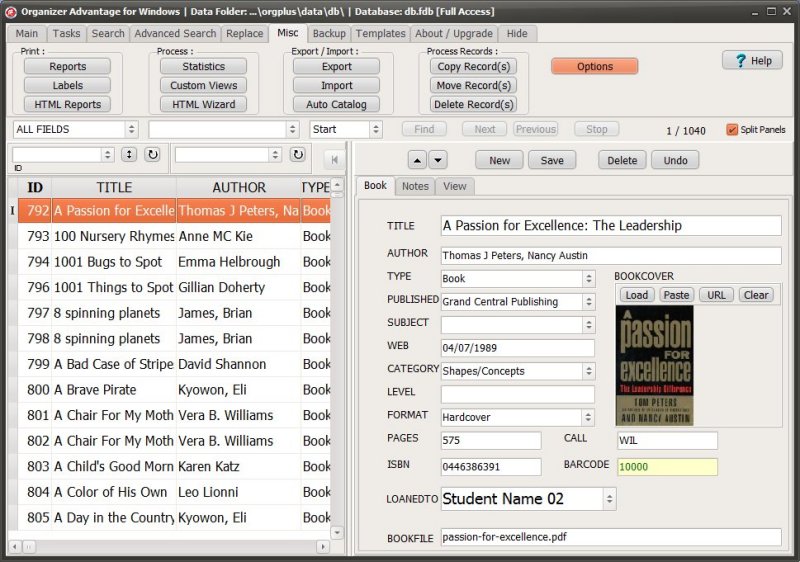Open the Templates tab

[381, 34]
